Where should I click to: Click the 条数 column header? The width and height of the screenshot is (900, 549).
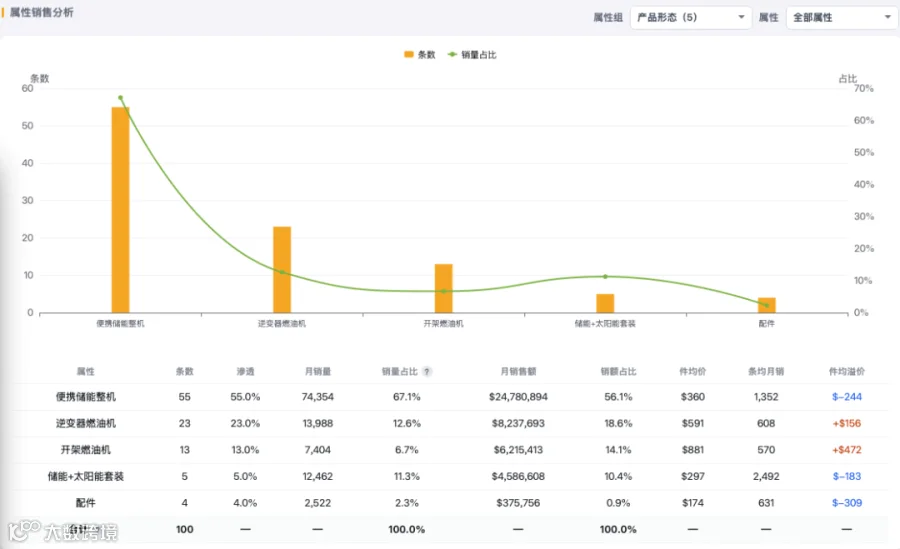pyautogui.click(x=184, y=372)
